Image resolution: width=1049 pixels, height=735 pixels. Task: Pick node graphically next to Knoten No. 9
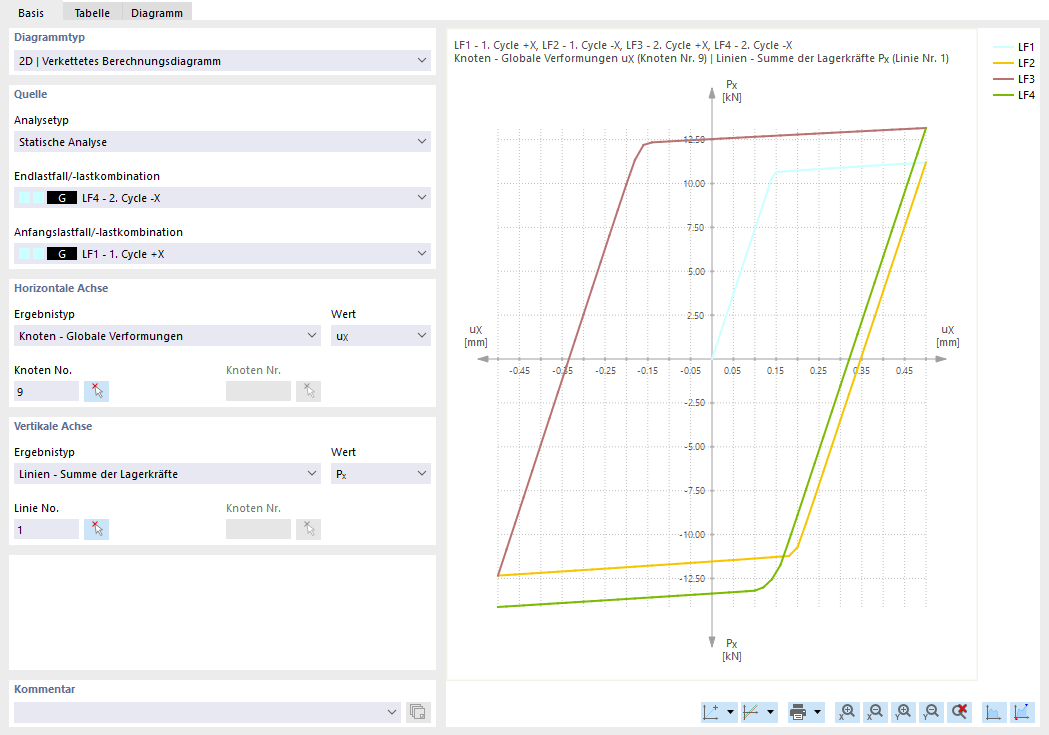(96, 391)
